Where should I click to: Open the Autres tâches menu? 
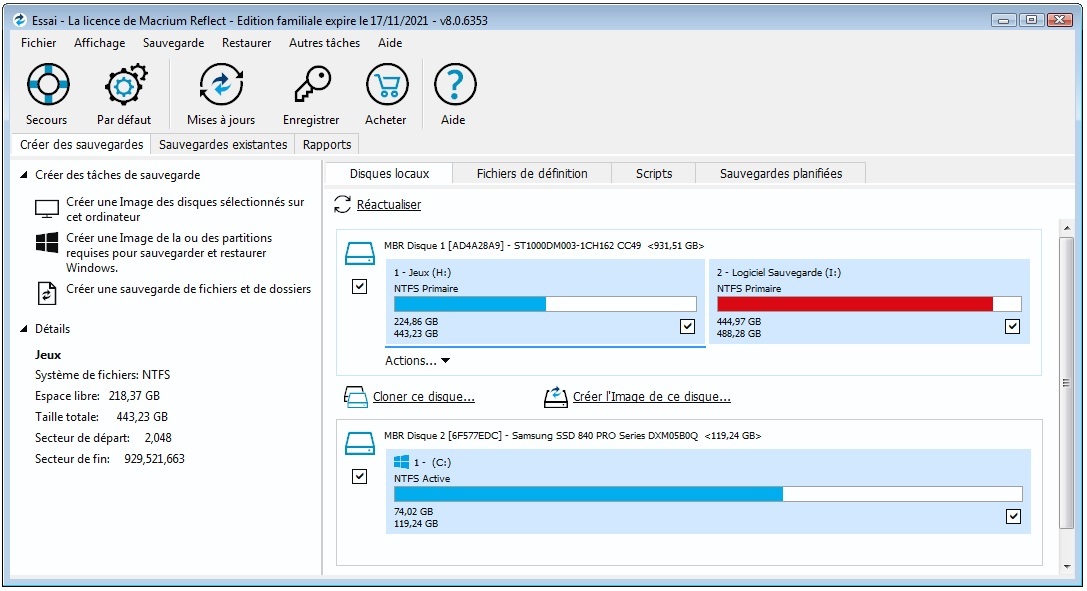point(324,43)
